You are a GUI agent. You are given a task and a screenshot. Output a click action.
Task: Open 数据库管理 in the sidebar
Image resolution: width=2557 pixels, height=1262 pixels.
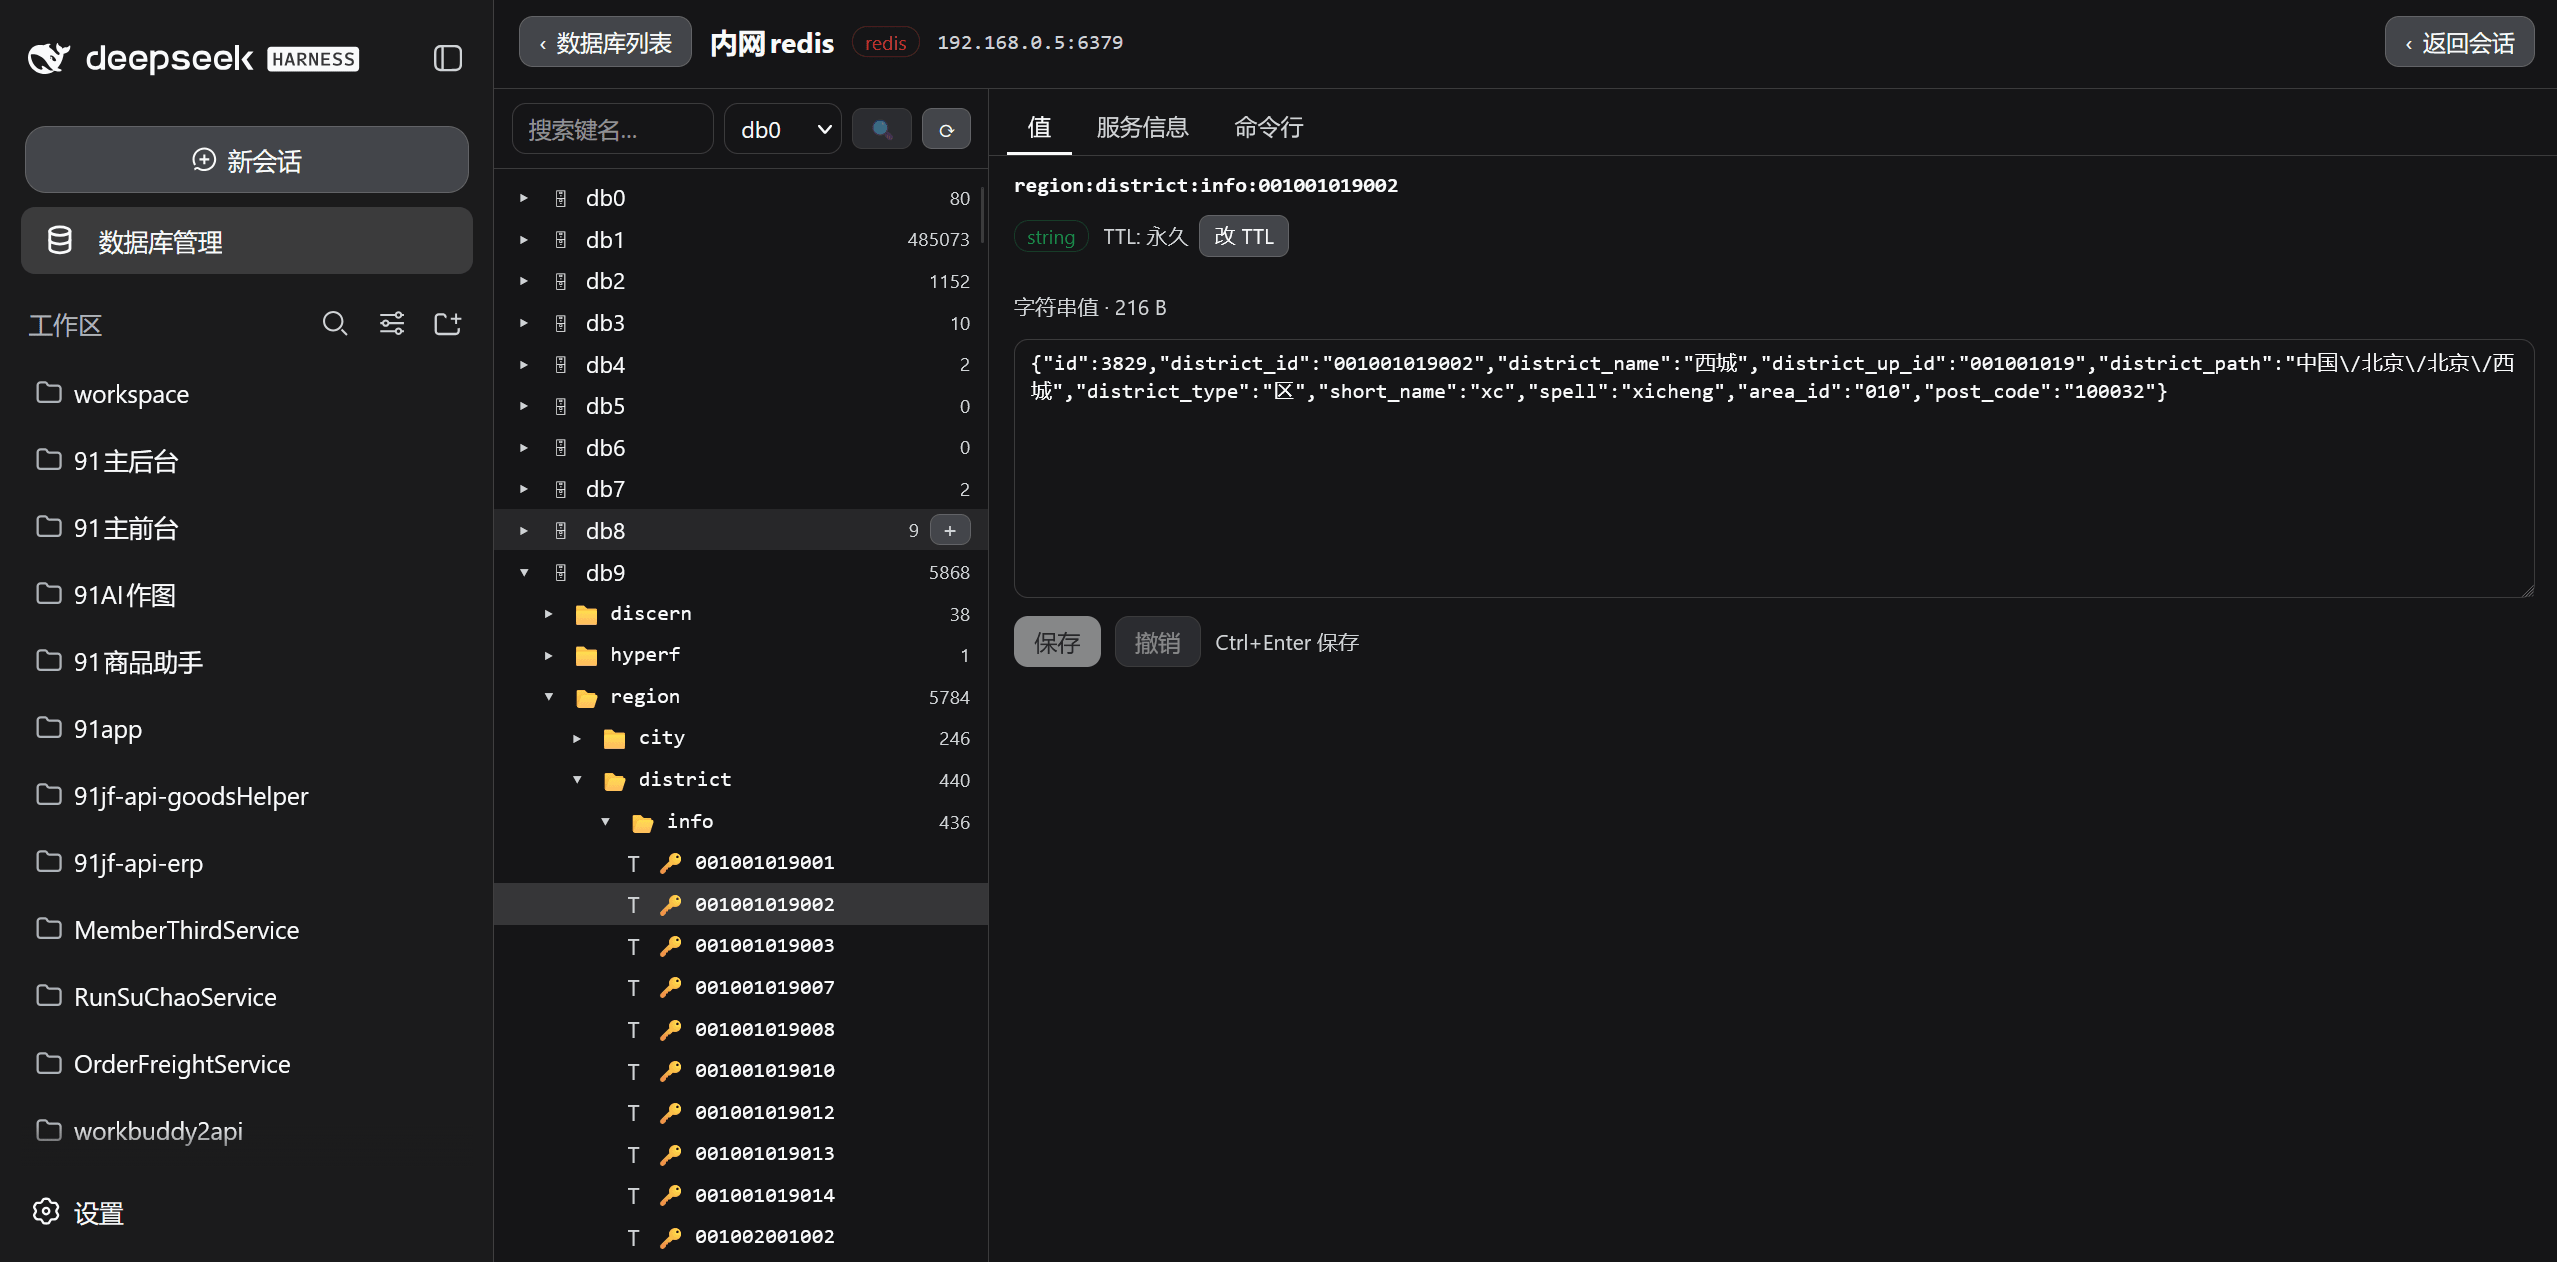(247, 241)
